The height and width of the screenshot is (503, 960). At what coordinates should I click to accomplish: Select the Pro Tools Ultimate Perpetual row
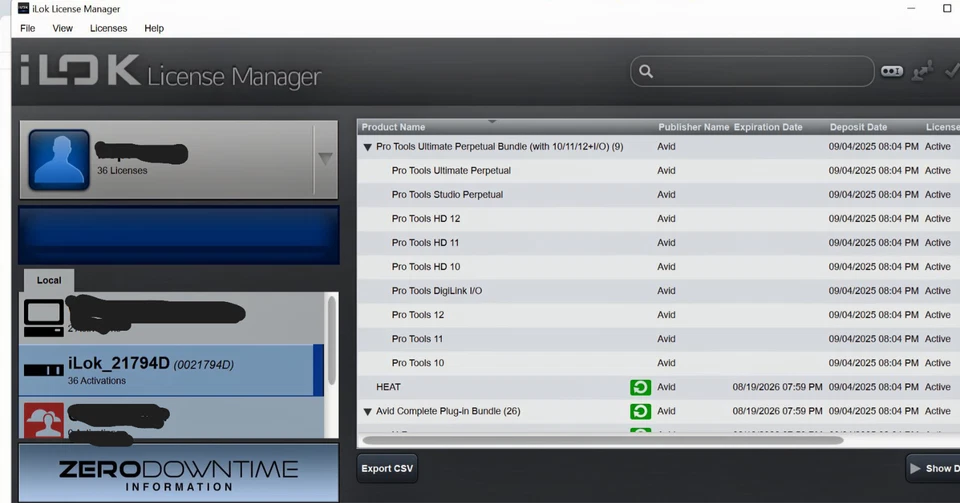click(x=658, y=171)
